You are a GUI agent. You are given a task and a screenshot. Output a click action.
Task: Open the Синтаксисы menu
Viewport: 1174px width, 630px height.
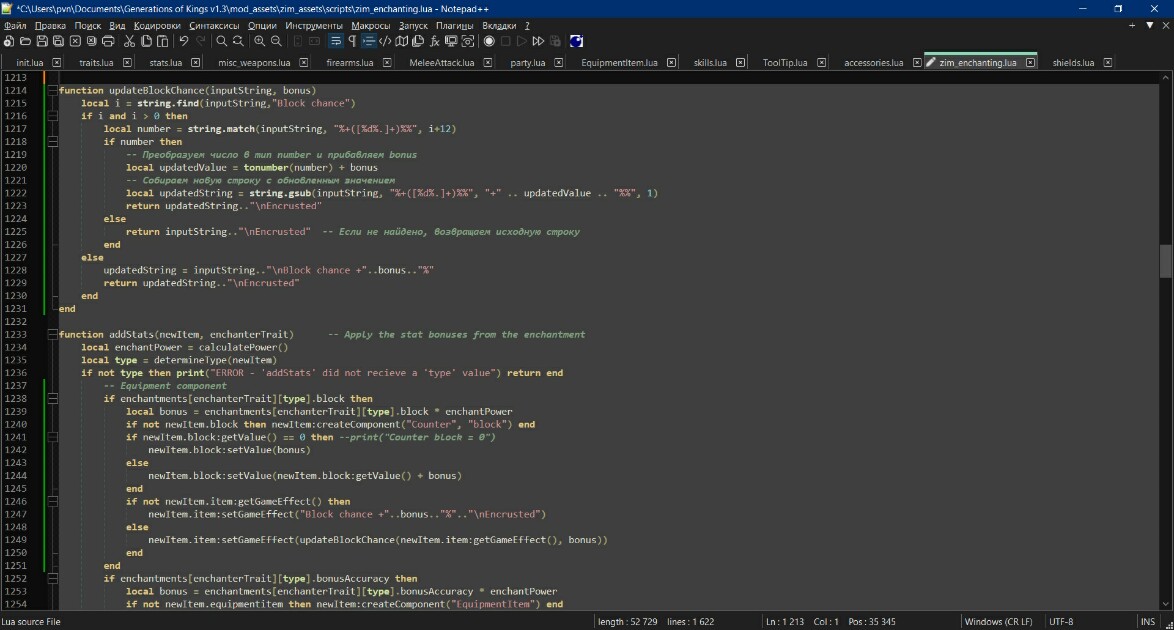point(214,25)
